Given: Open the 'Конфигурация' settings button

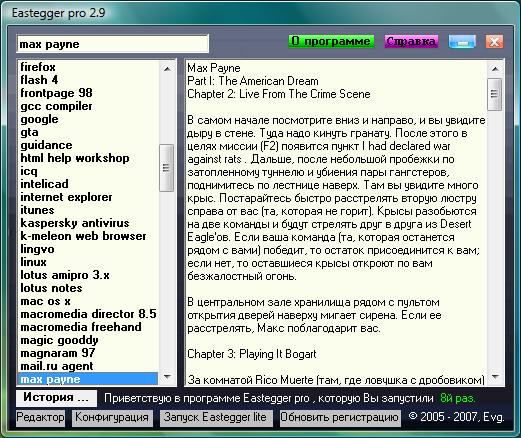Looking at the screenshot, I should coord(112,417).
